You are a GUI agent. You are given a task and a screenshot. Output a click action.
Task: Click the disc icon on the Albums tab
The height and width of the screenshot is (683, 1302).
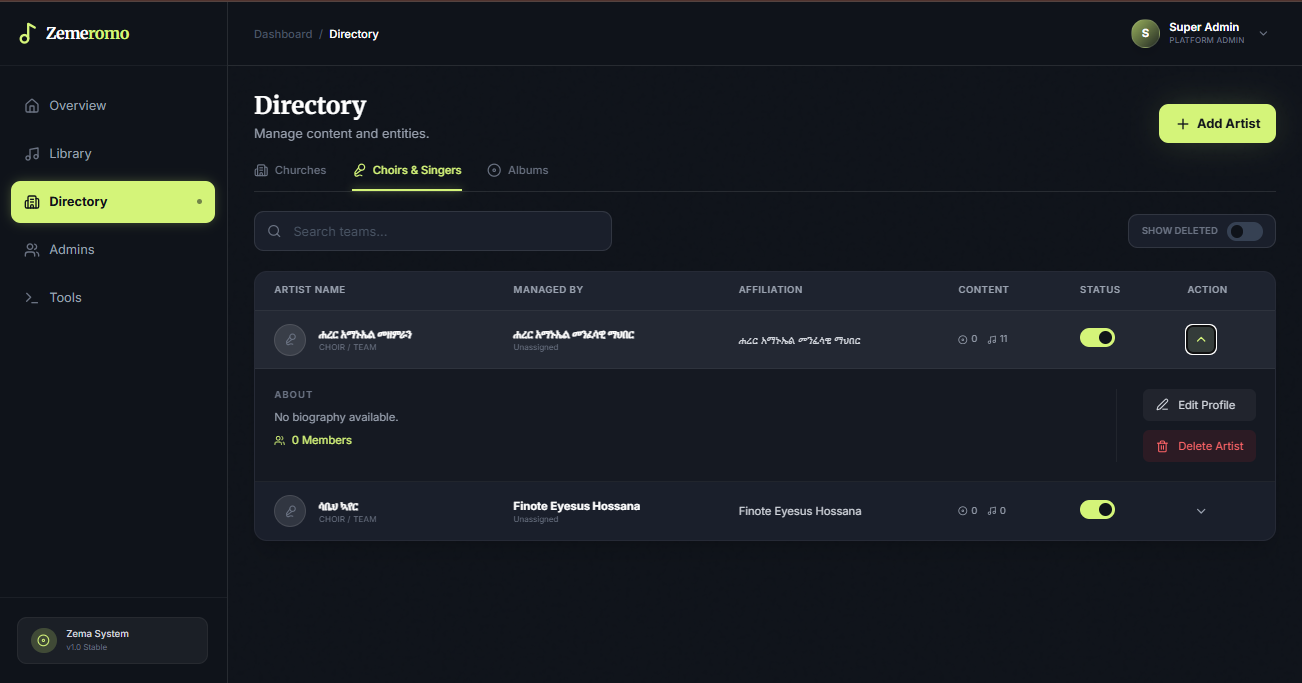(494, 170)
